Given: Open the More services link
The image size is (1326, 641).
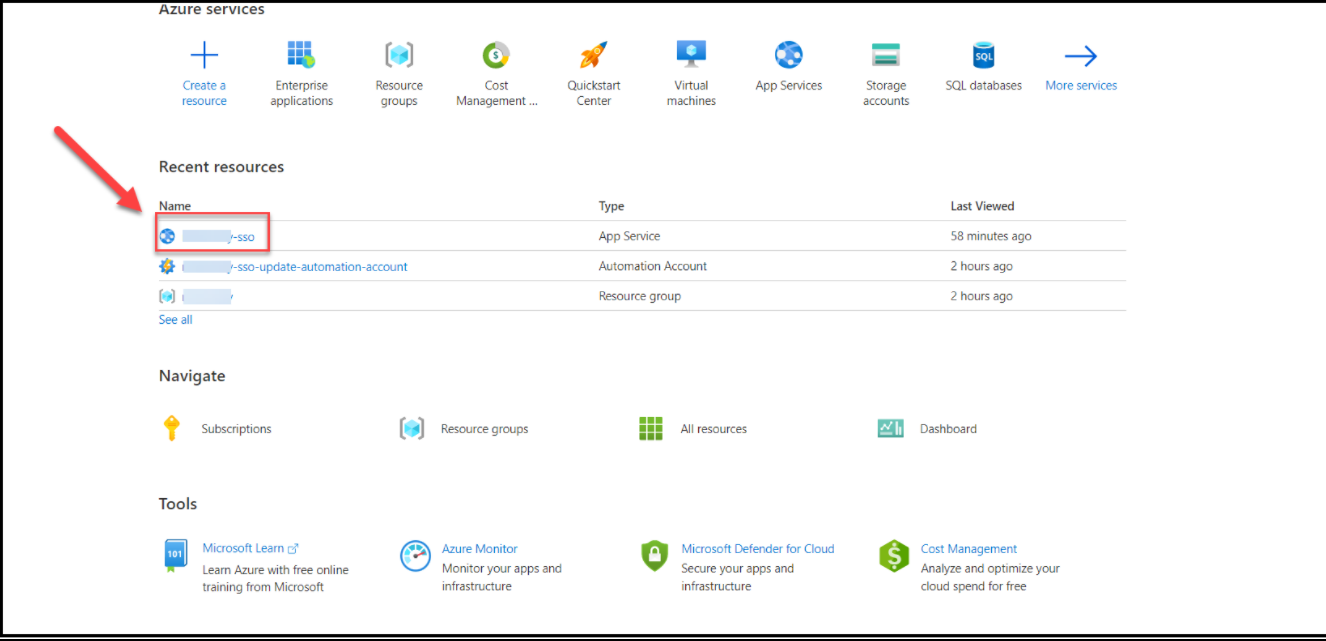Looking at the screenshot, I should 1081,85.
